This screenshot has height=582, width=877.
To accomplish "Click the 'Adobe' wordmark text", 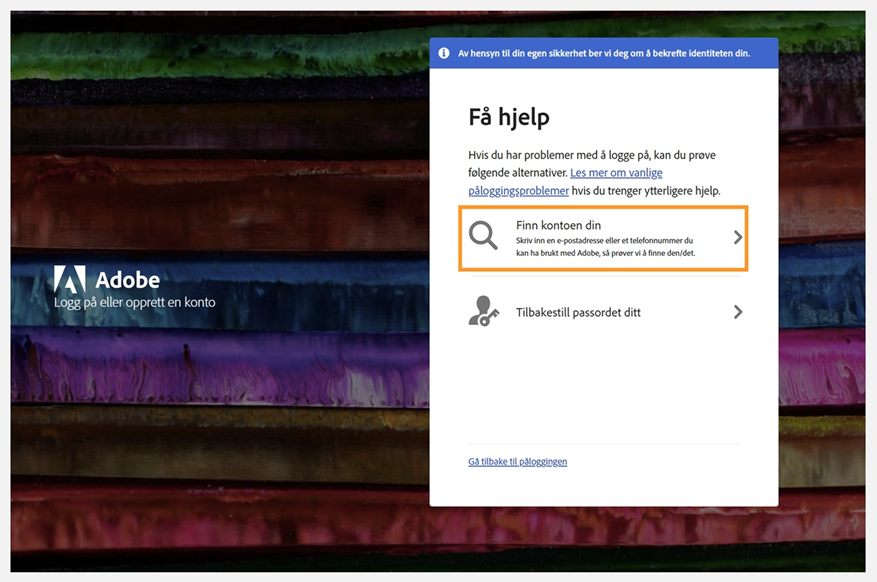I will 128,280.
